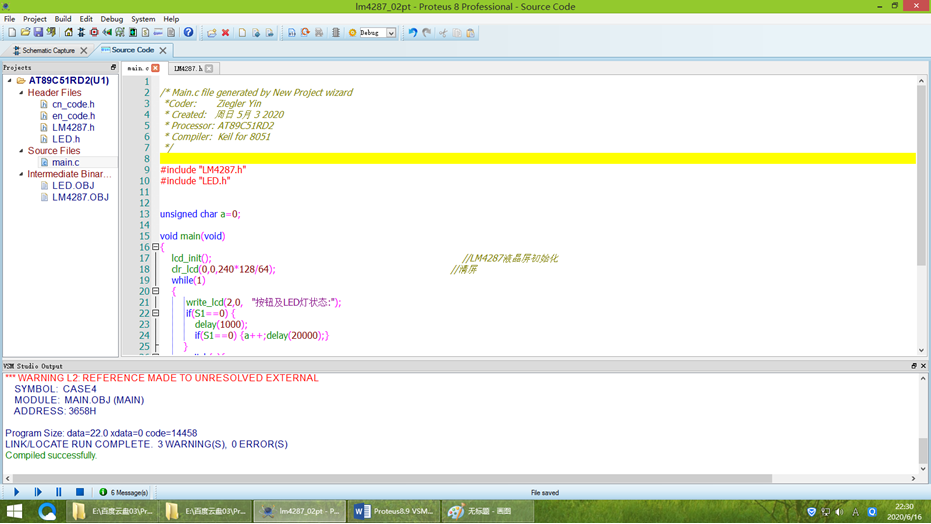Click the Cut scissors icon
The height and width of the screenshot is (524, 931).
pos(443,33)
